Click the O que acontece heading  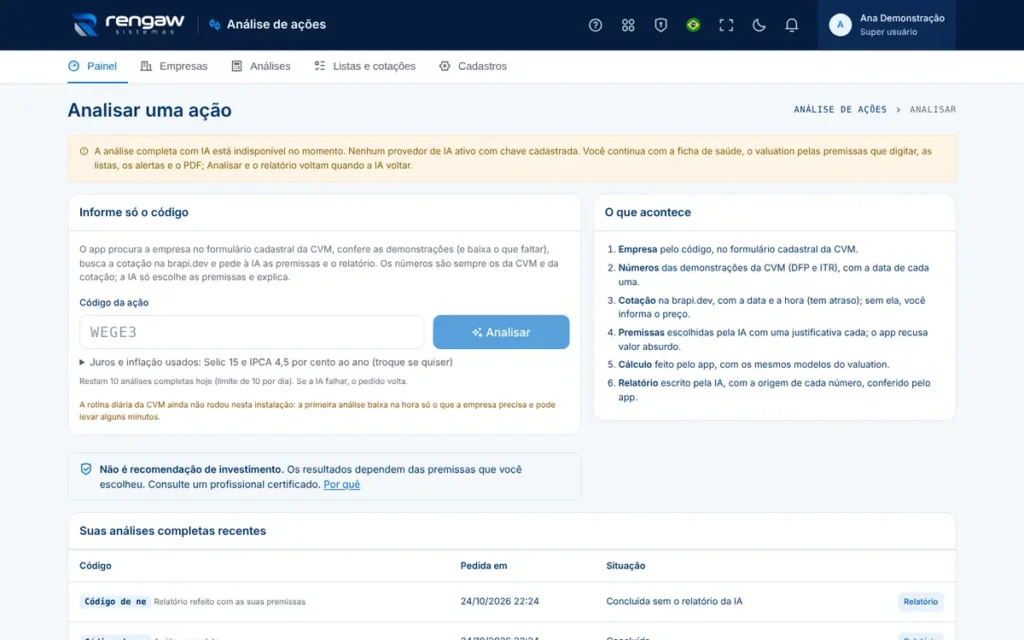[x=647, y=212]
